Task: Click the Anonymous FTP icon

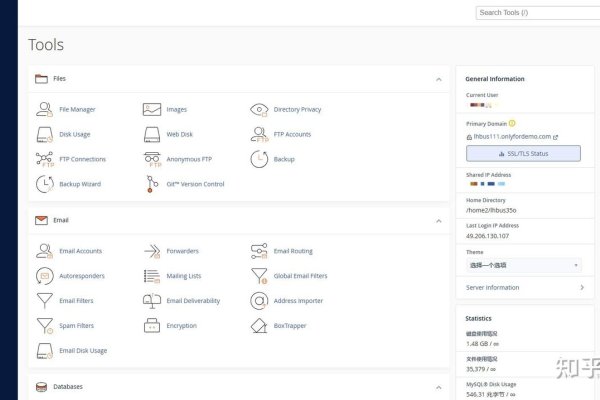Action: point(152,159)
